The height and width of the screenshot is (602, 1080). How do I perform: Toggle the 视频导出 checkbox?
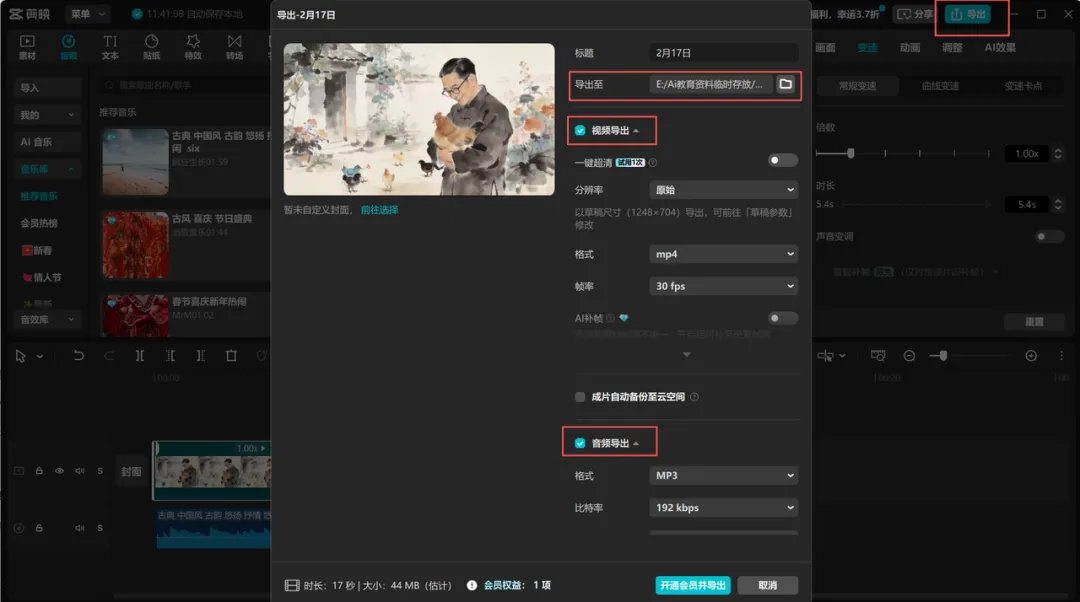point(580,130)
